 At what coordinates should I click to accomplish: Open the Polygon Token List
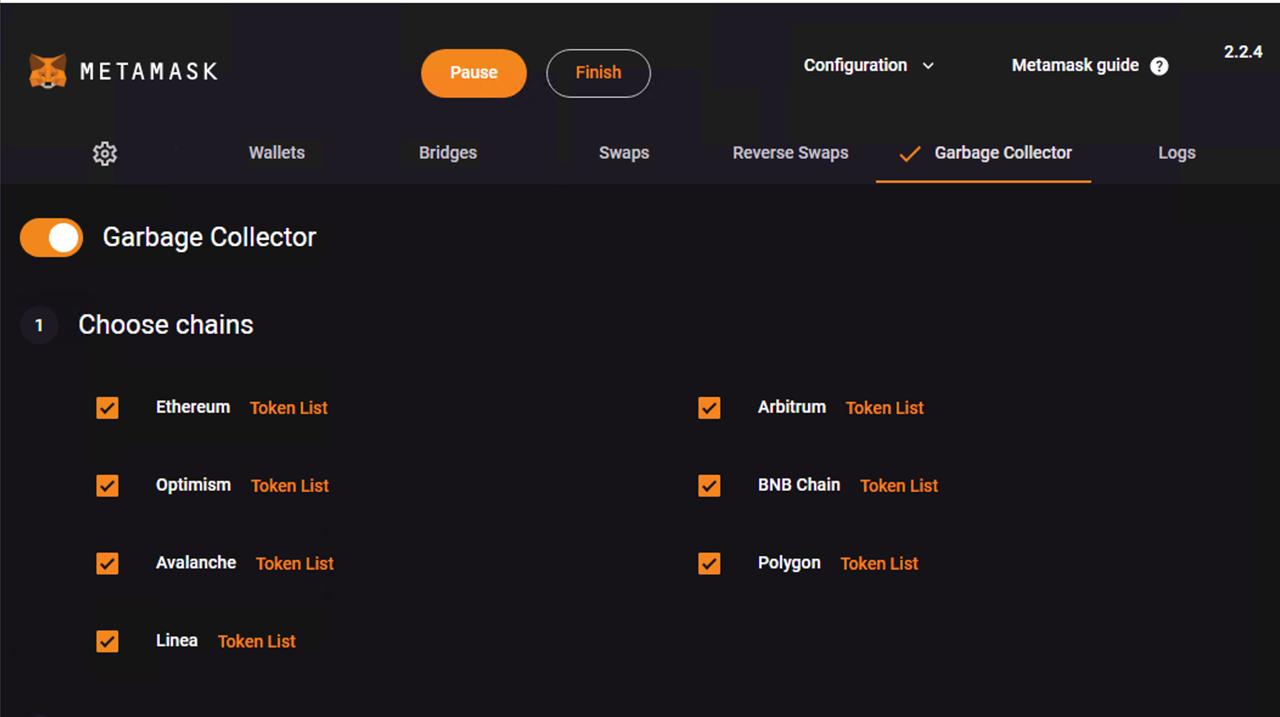[879, 564]
